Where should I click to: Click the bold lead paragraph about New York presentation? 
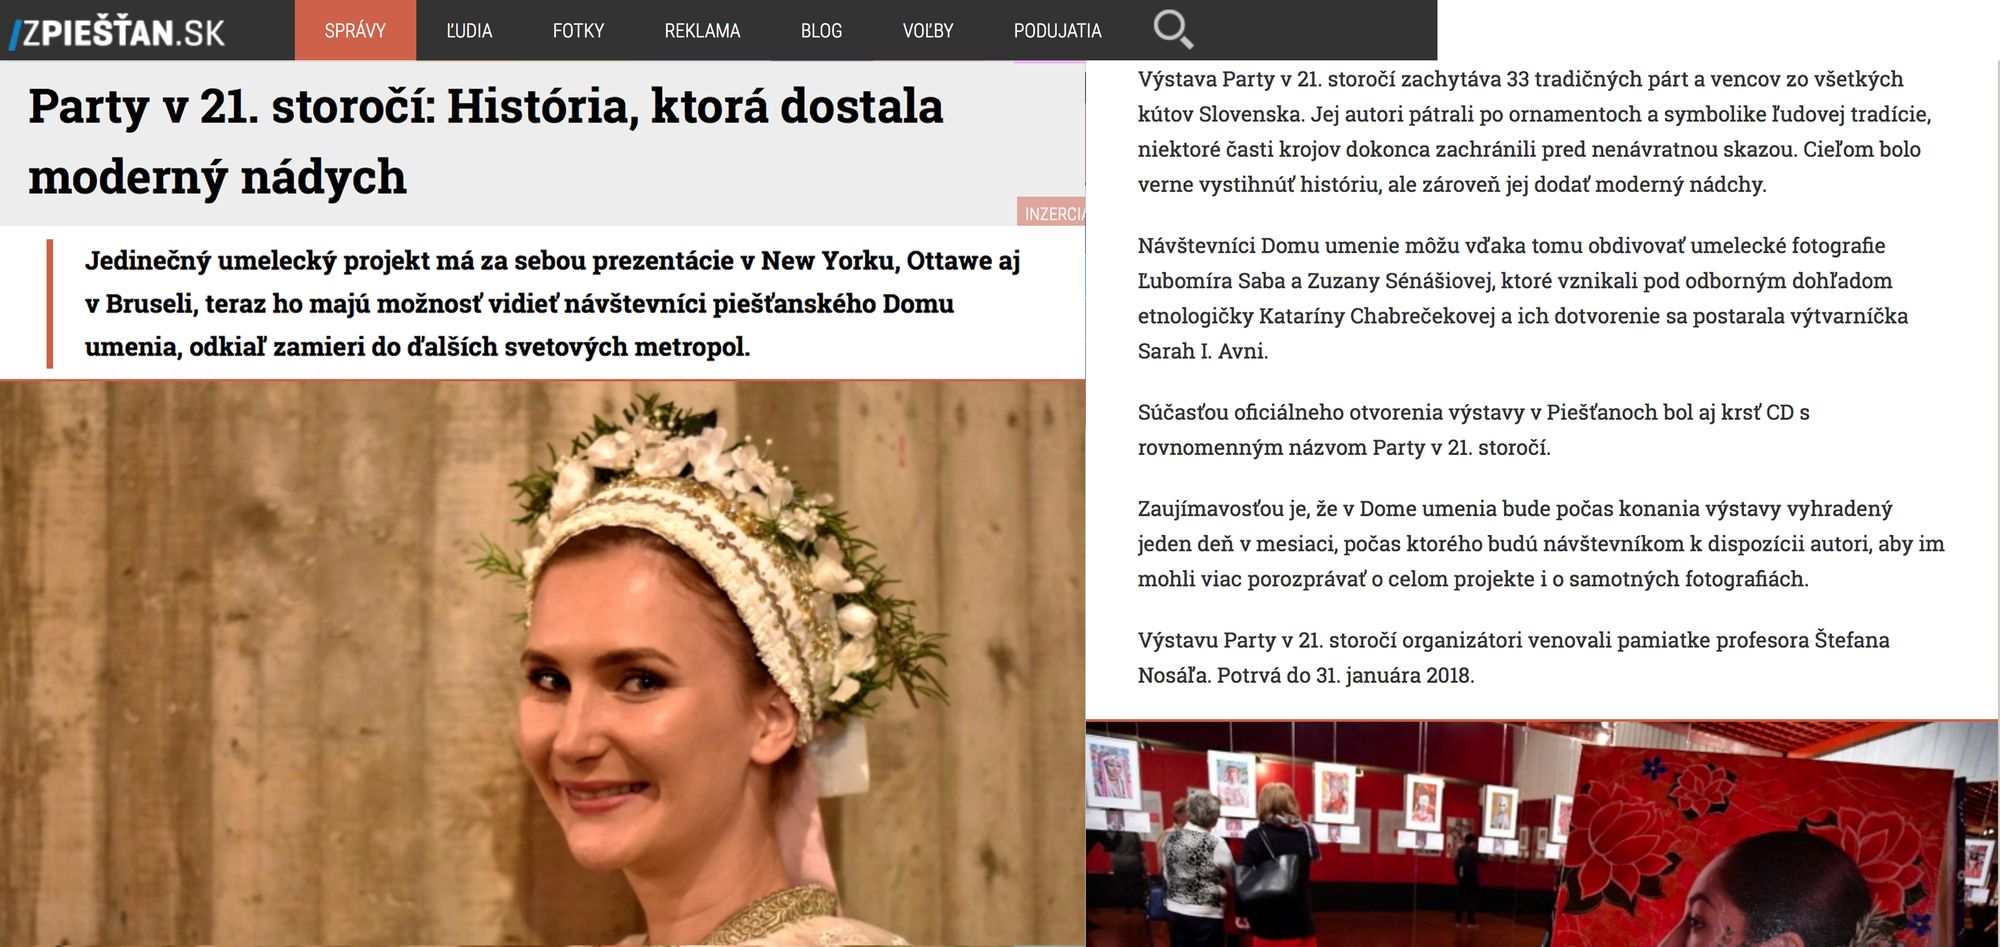(552, 303)
